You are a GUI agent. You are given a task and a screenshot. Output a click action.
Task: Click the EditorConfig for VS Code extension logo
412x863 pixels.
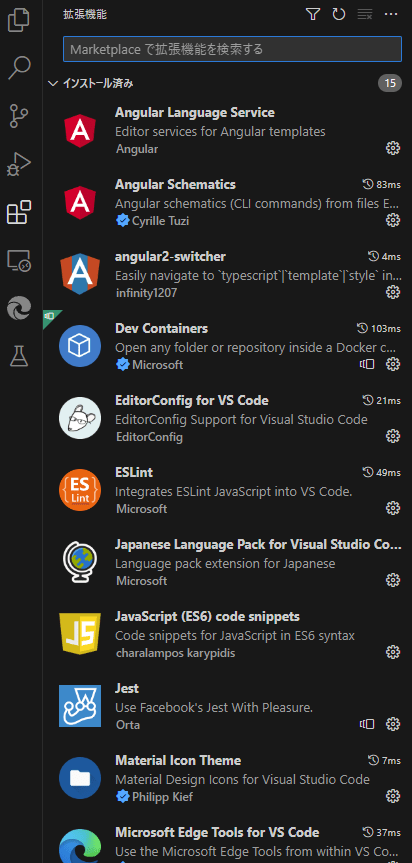click(80, 418)
